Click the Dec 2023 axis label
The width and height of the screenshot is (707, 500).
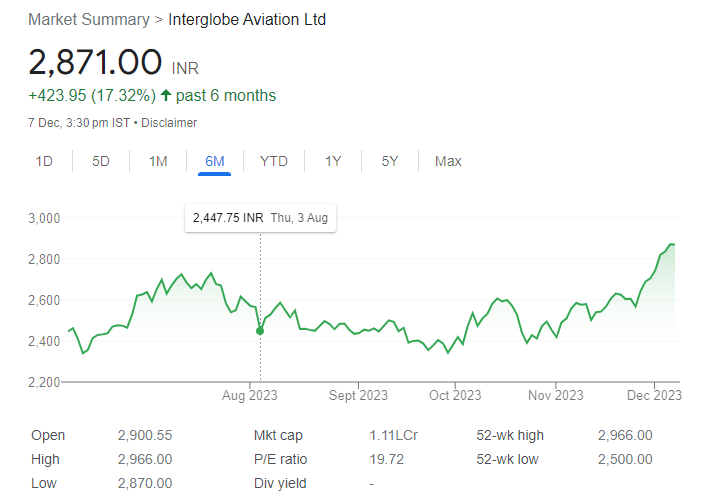654,395
